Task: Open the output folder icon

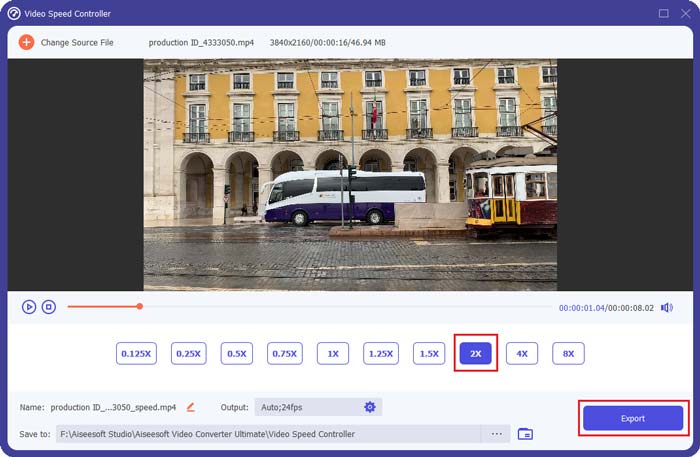Action: point(525,434)
